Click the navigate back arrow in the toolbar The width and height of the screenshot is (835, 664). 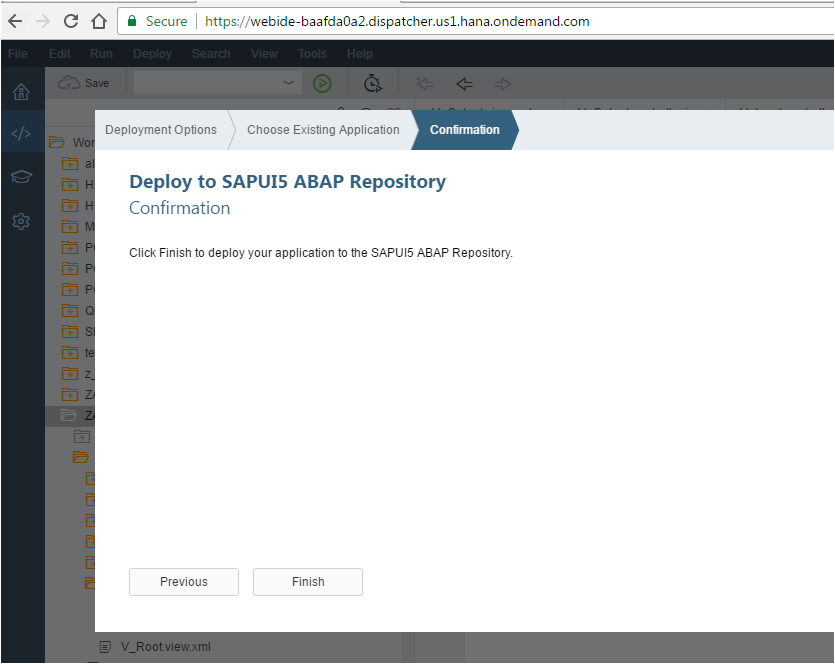[x=464, y=84]
